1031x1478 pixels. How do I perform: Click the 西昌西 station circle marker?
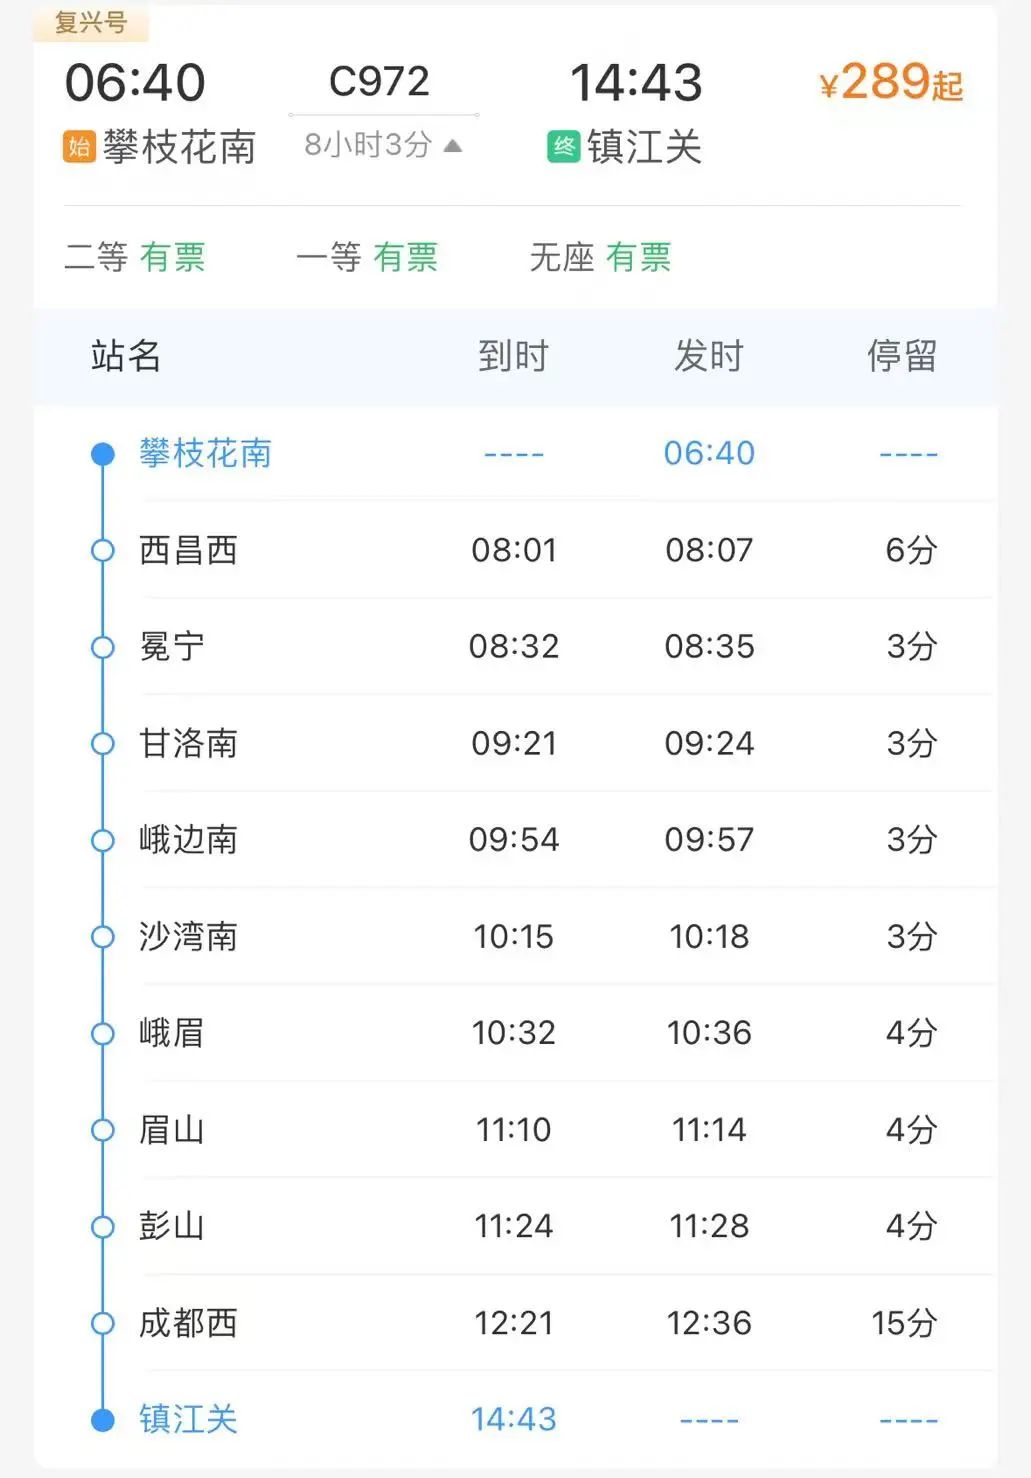pyautogui.click(x=102, y=551)
